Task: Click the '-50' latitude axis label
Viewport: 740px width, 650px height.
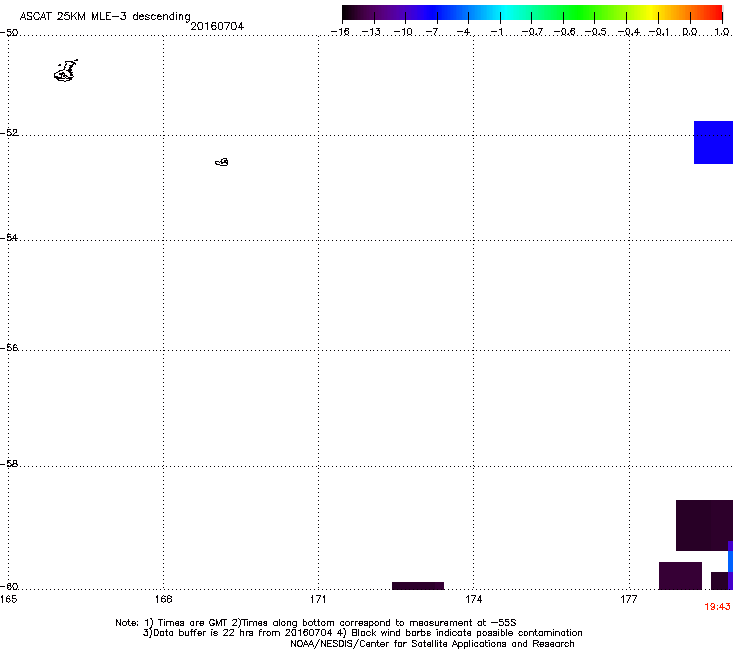Action: tap(9, 33)
